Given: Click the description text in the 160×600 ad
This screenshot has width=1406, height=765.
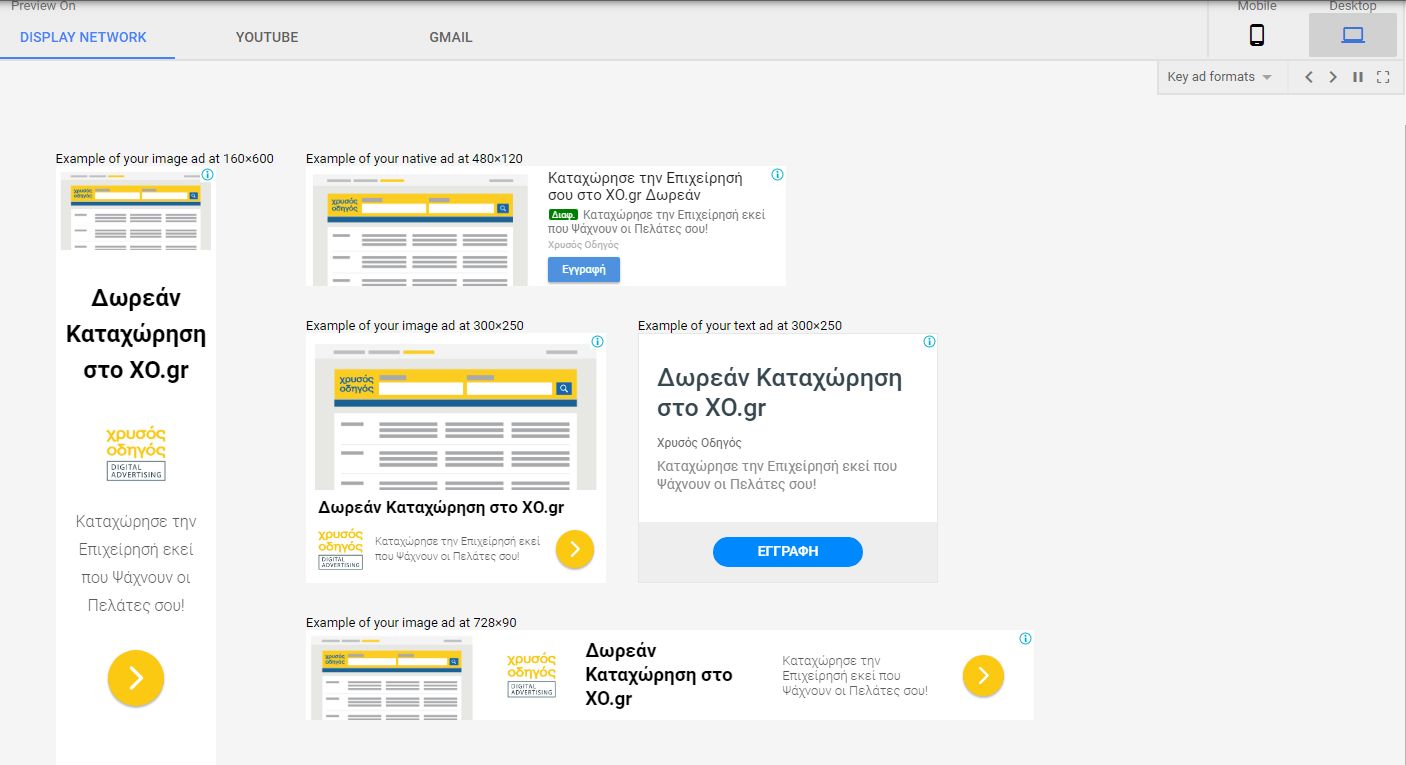Looking at the screenshot, I should pyautogui.click(x=136, y=563).
